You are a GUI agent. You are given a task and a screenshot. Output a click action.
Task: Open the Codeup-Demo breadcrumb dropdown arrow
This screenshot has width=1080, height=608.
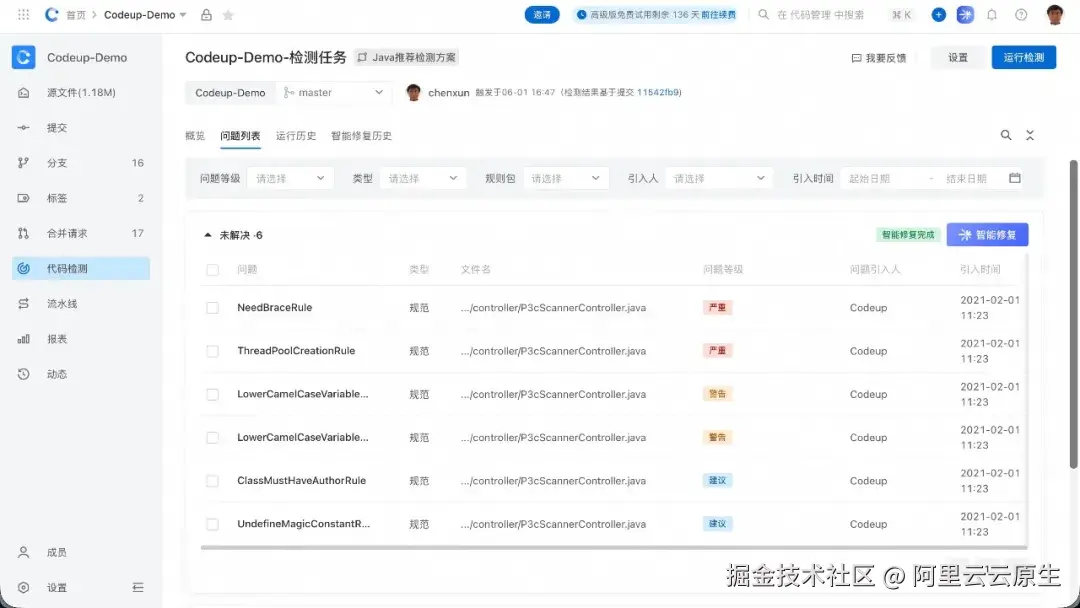pos(183,14)
